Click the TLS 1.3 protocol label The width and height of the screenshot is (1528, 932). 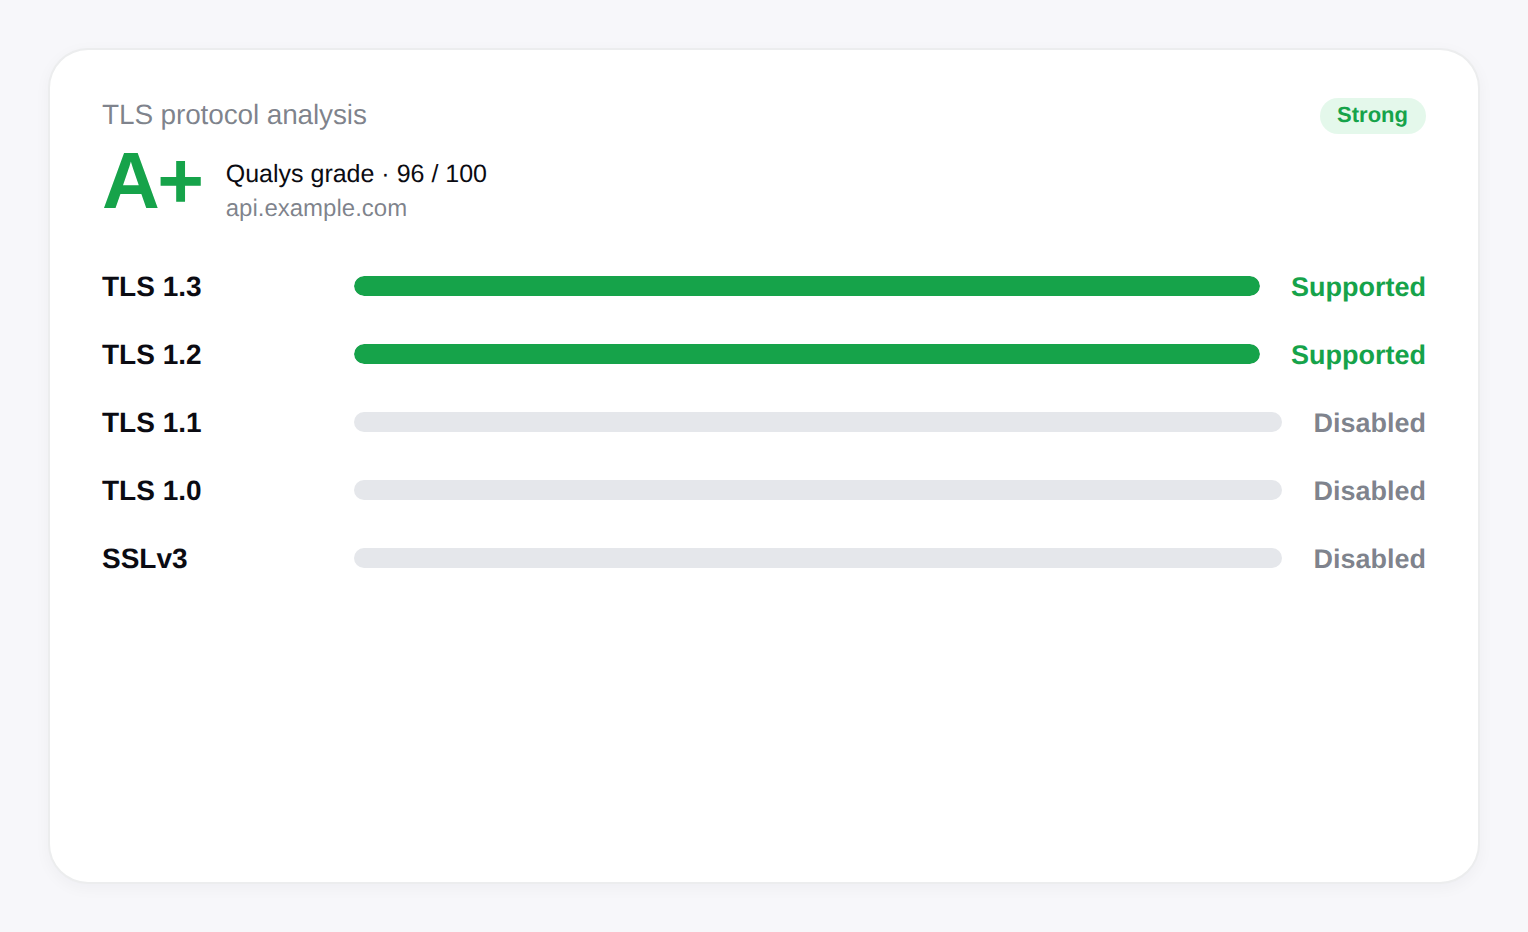[x=152, y=287]
